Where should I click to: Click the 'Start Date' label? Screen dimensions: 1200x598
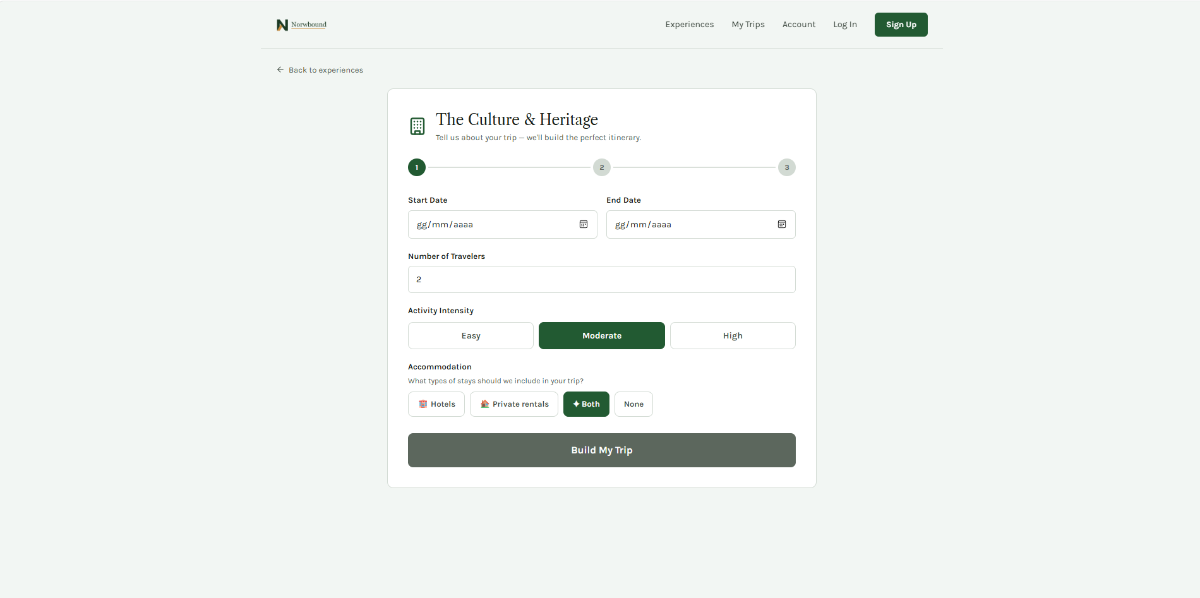click(x=428, y=201)
